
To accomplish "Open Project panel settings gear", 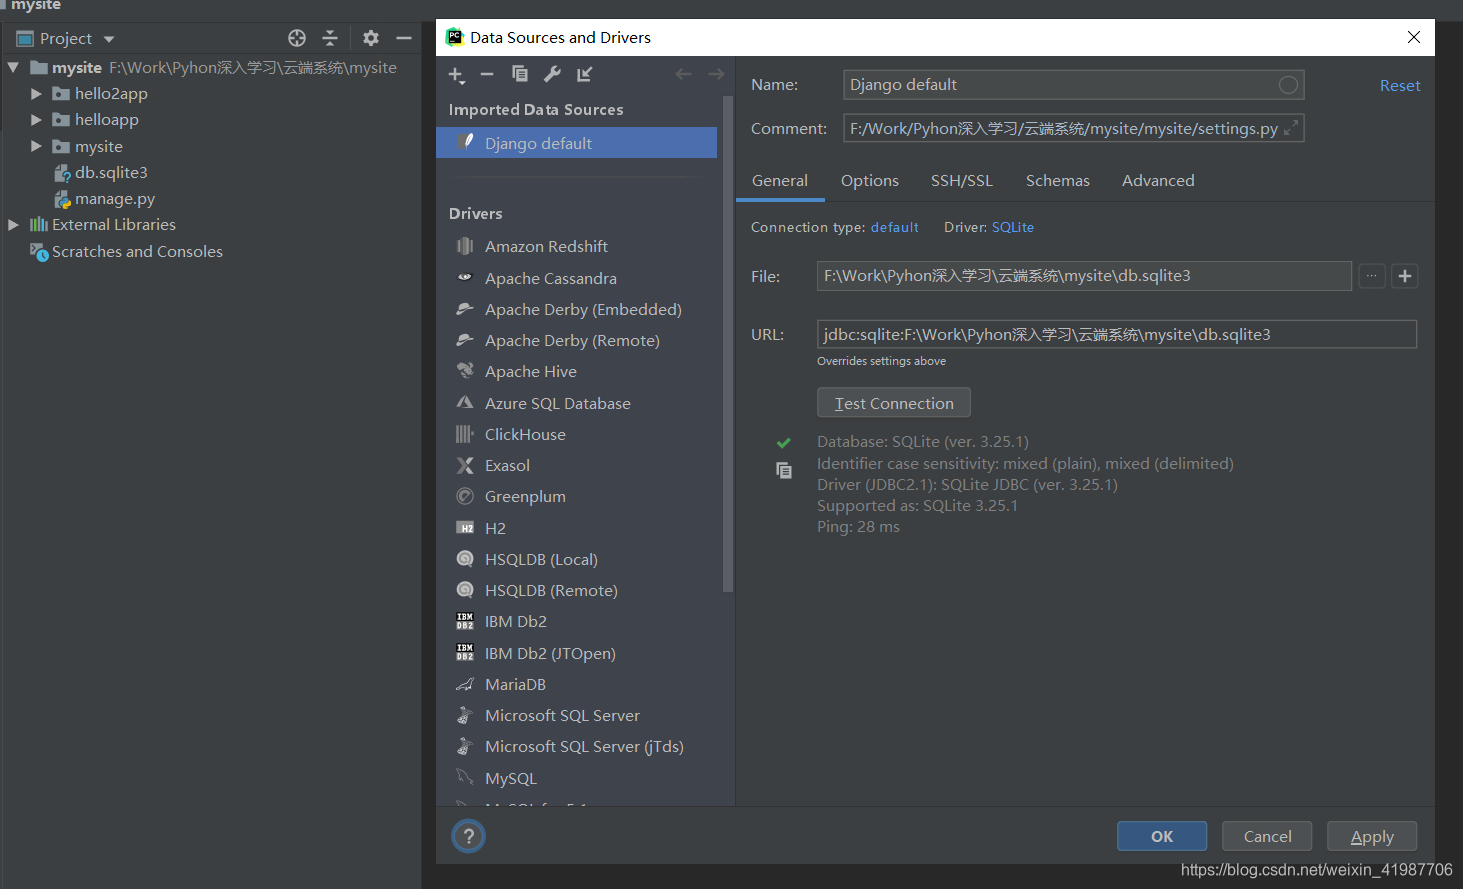I will click(371, 38).
